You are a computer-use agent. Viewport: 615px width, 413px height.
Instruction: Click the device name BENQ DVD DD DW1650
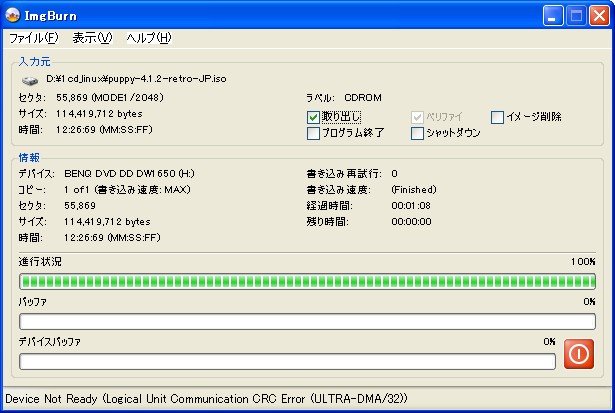pos(129,173)
